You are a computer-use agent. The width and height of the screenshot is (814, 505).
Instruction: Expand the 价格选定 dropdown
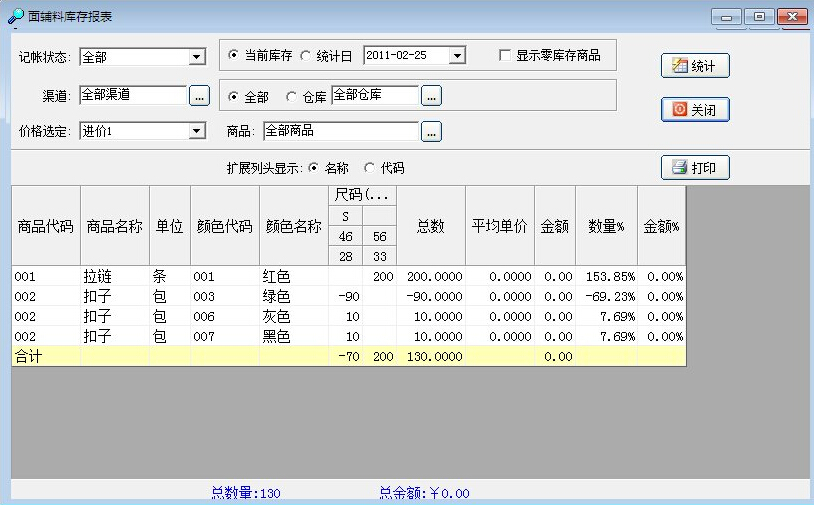[197, 131]
